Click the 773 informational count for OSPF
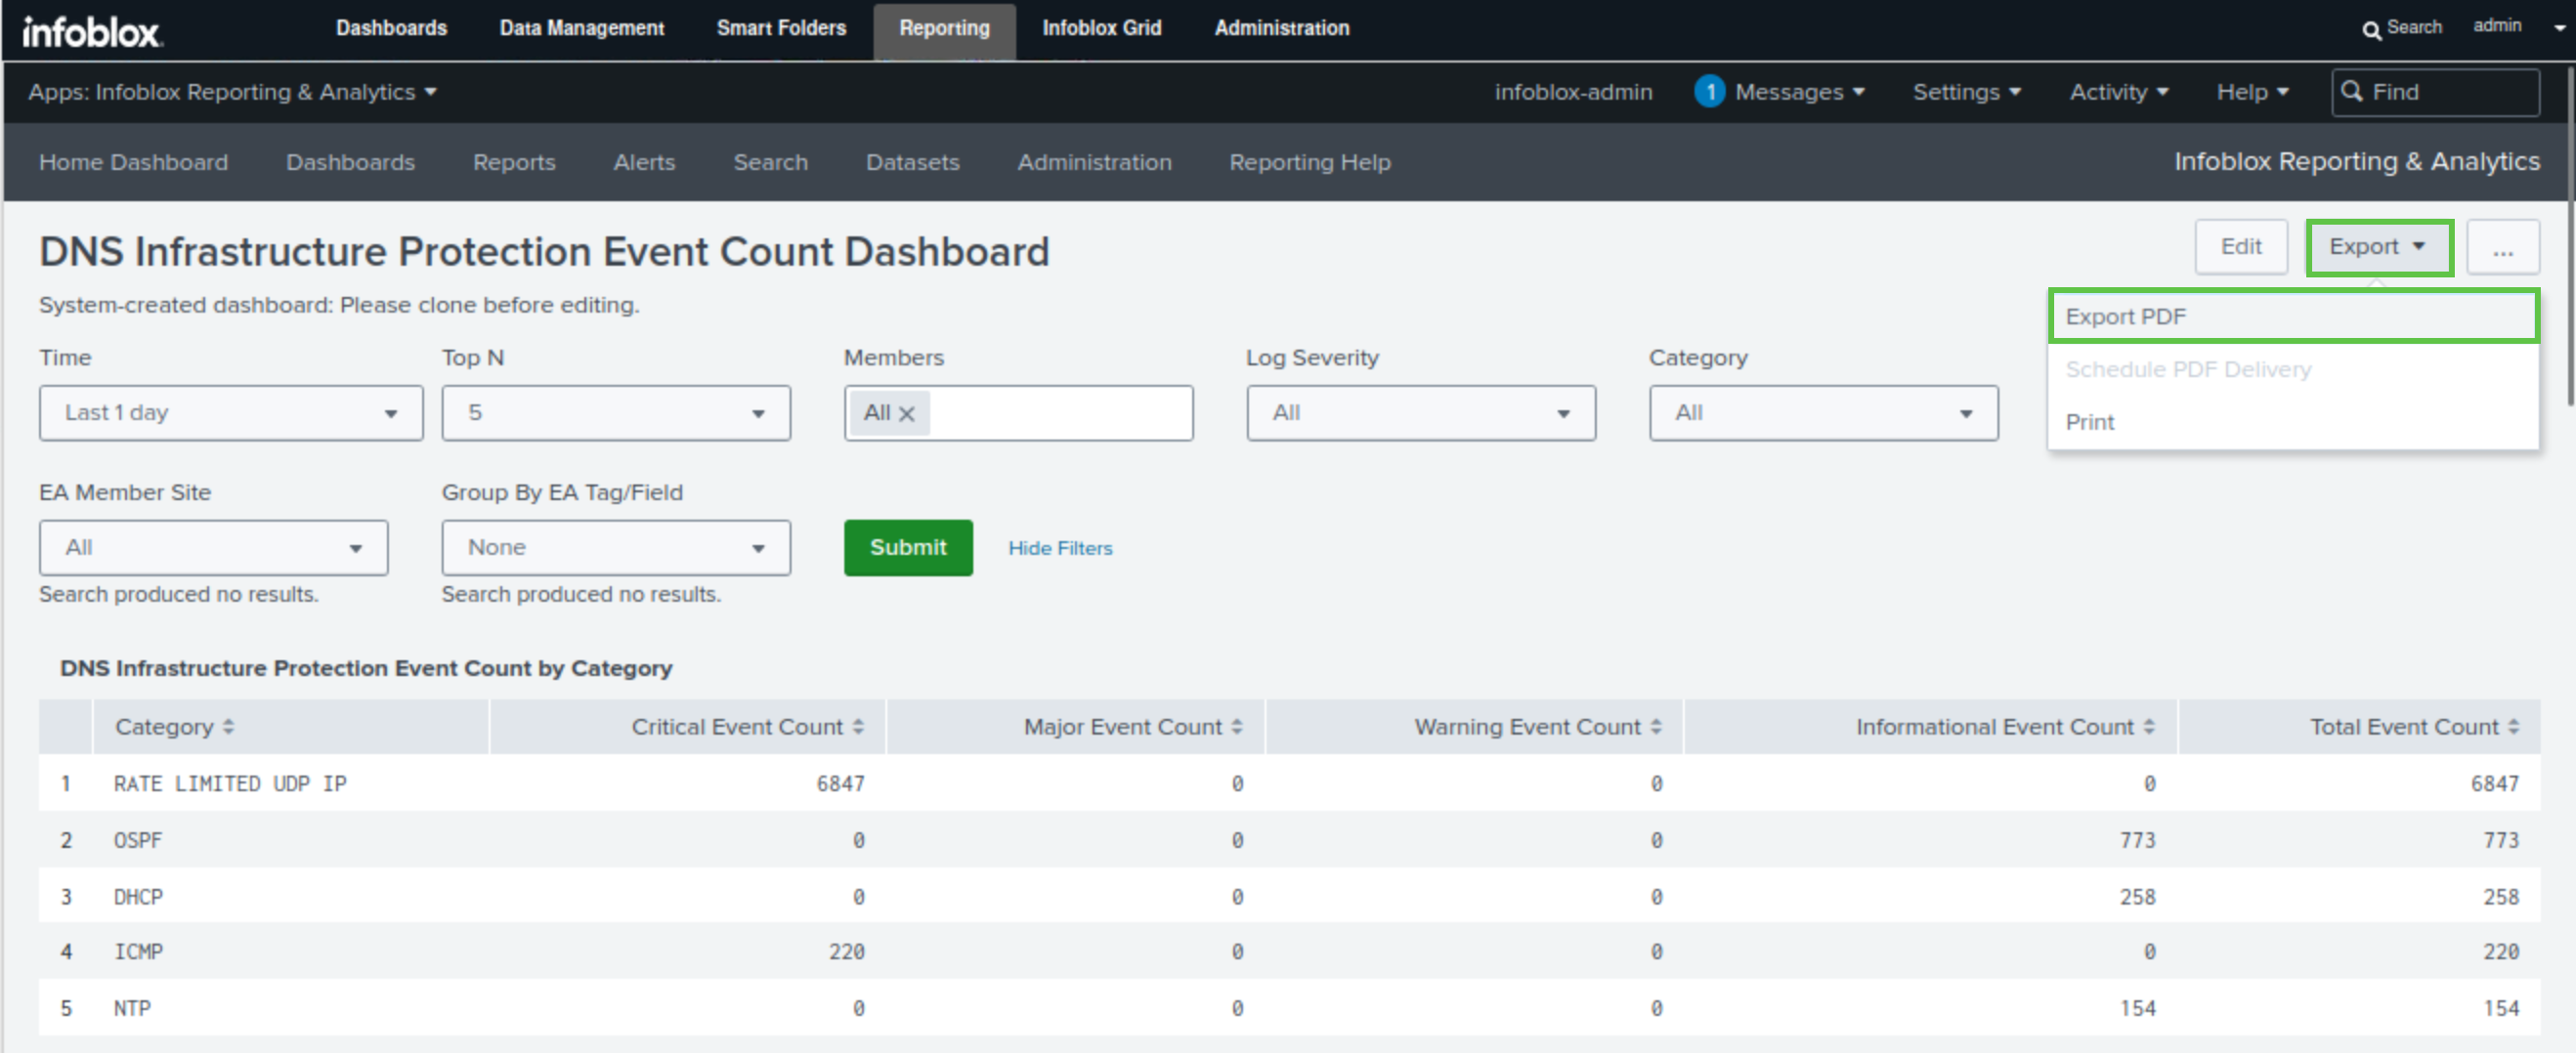 click(2137, 840)
